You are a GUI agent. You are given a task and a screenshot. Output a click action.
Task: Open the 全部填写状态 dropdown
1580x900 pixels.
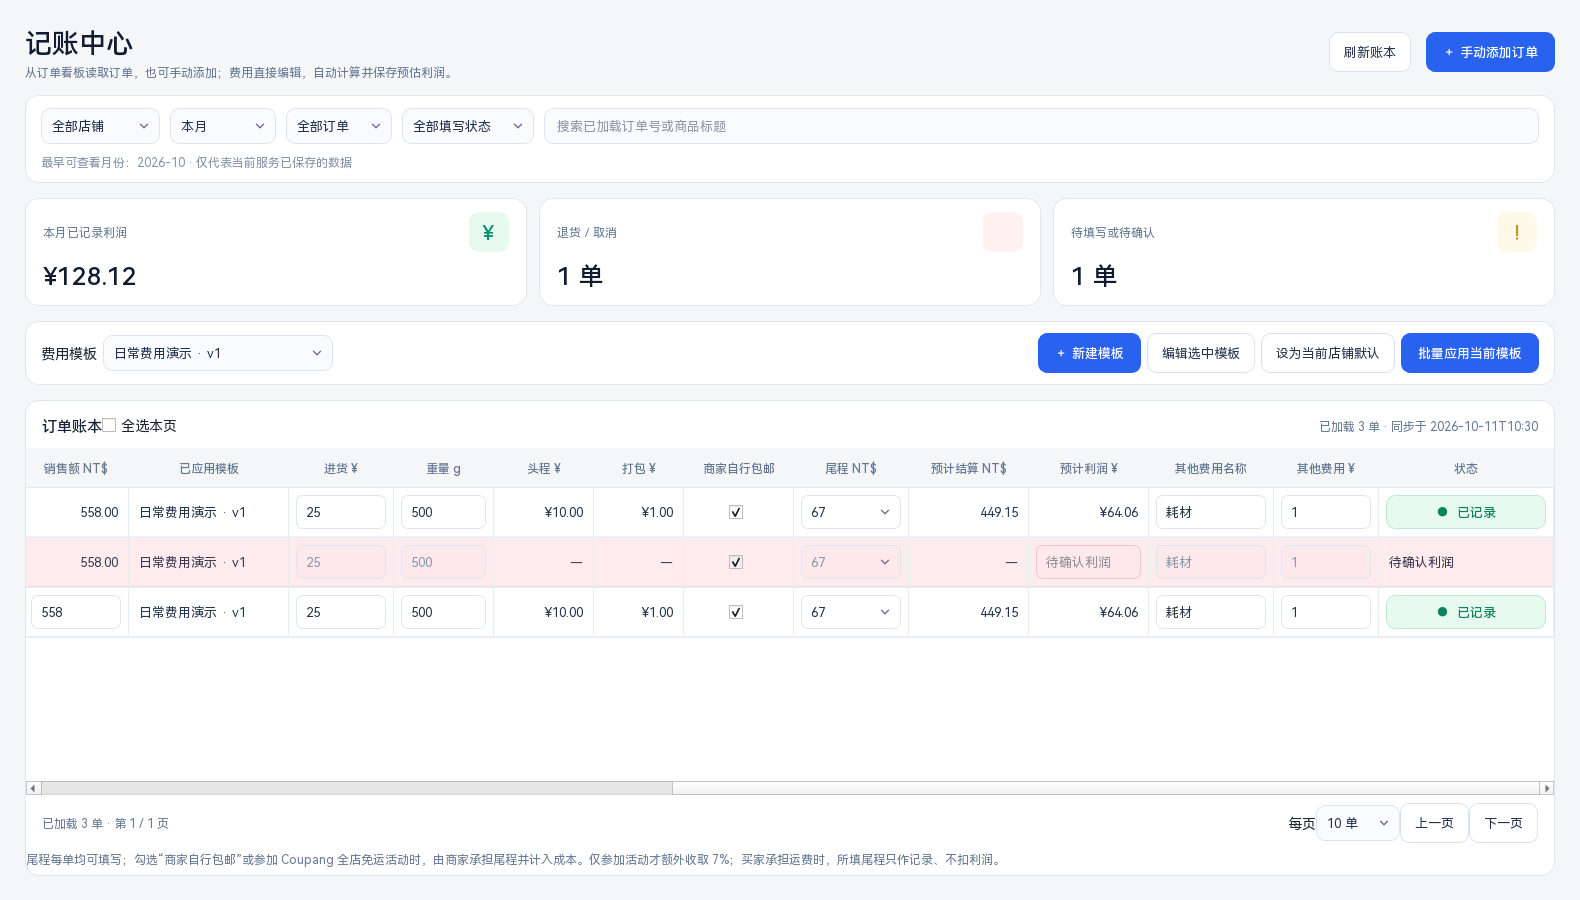[468, 126]
